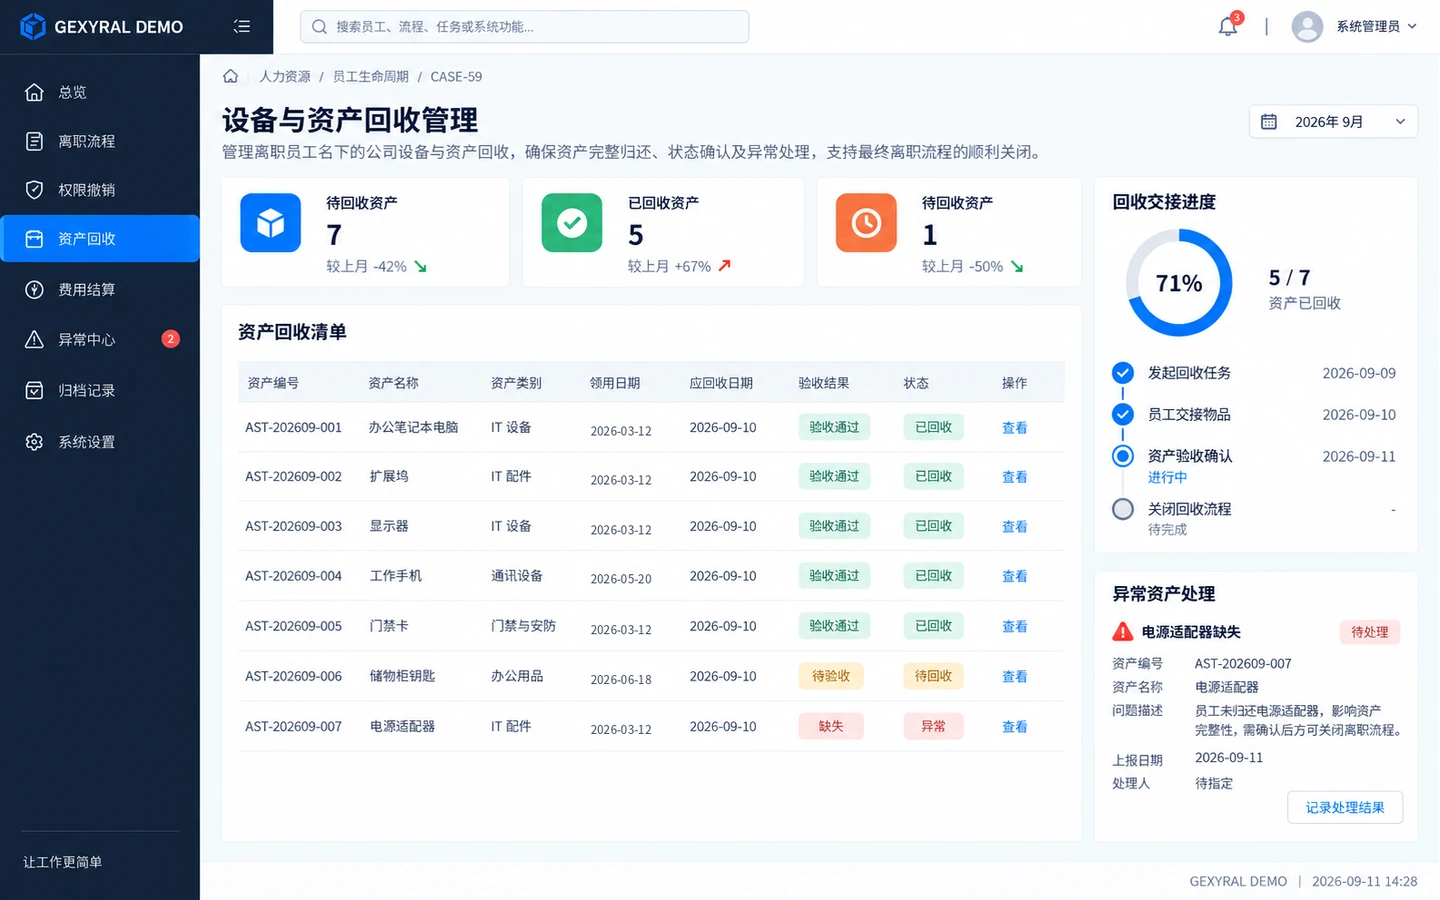Select the active 资产回收 sidebar item

(x=100, y=239)
